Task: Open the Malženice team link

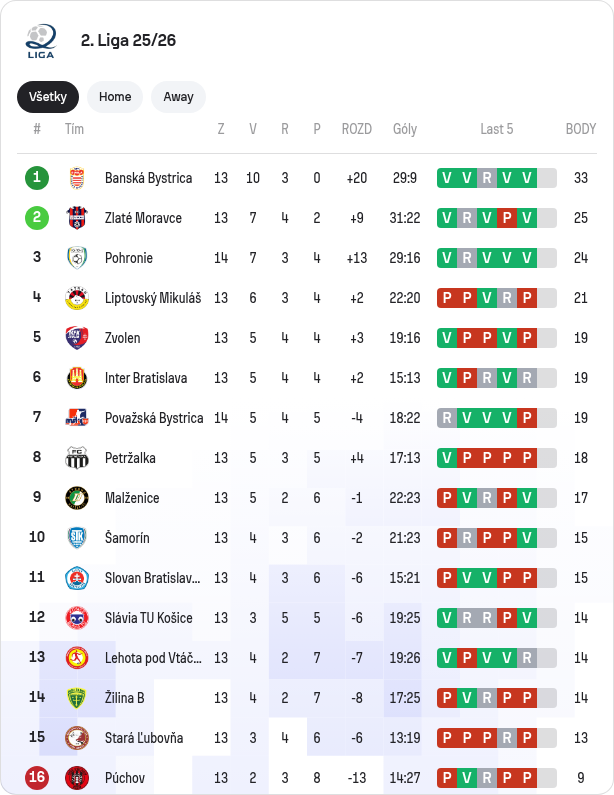Action: [132, 498]
